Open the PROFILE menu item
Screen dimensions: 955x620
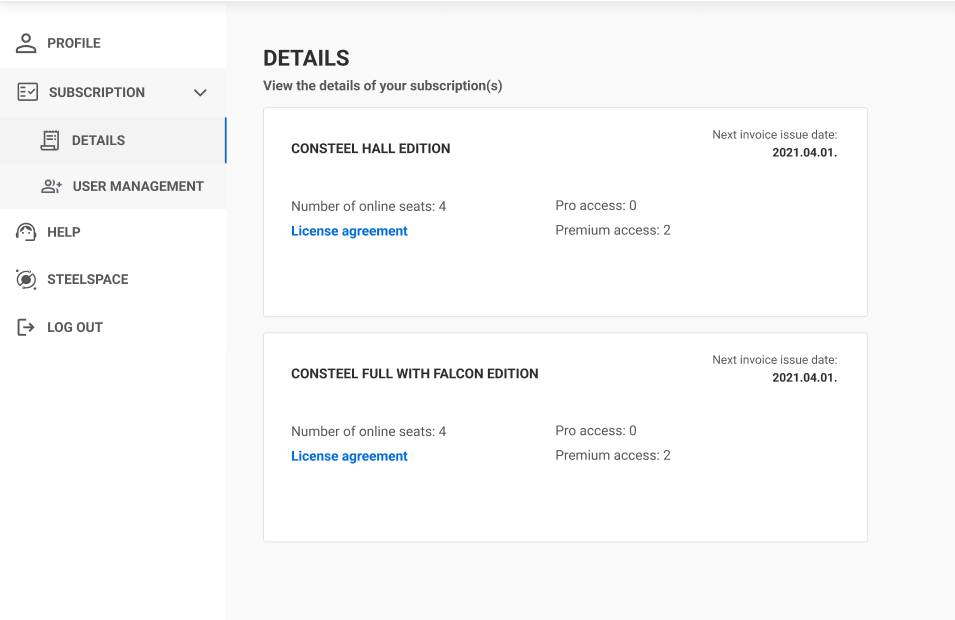point(74,43)
